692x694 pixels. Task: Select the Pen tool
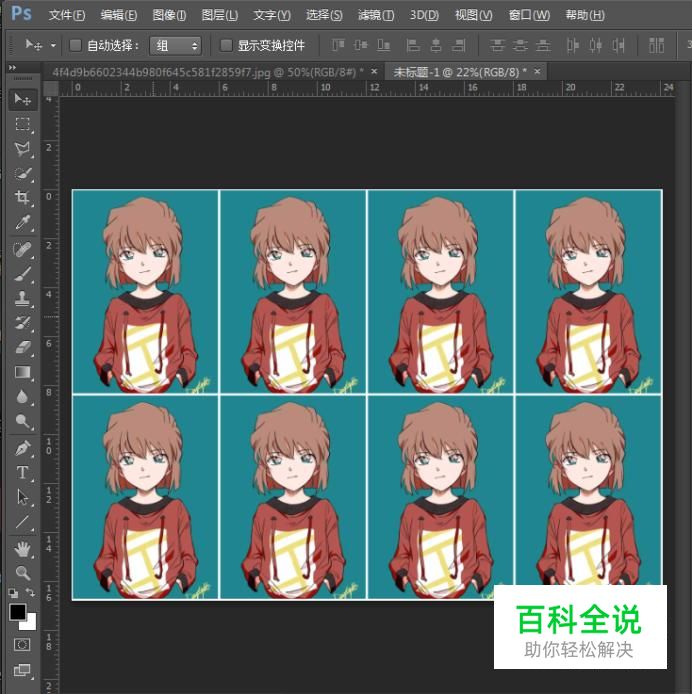click(x=22, y=448)
